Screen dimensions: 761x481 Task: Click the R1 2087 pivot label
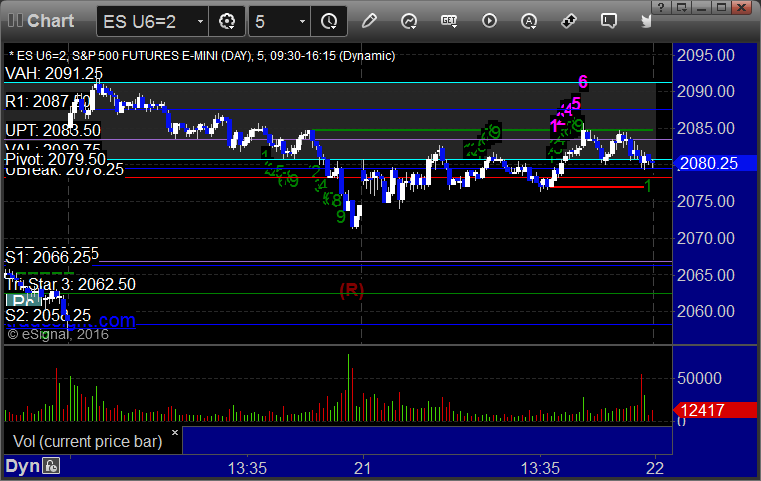47,101
